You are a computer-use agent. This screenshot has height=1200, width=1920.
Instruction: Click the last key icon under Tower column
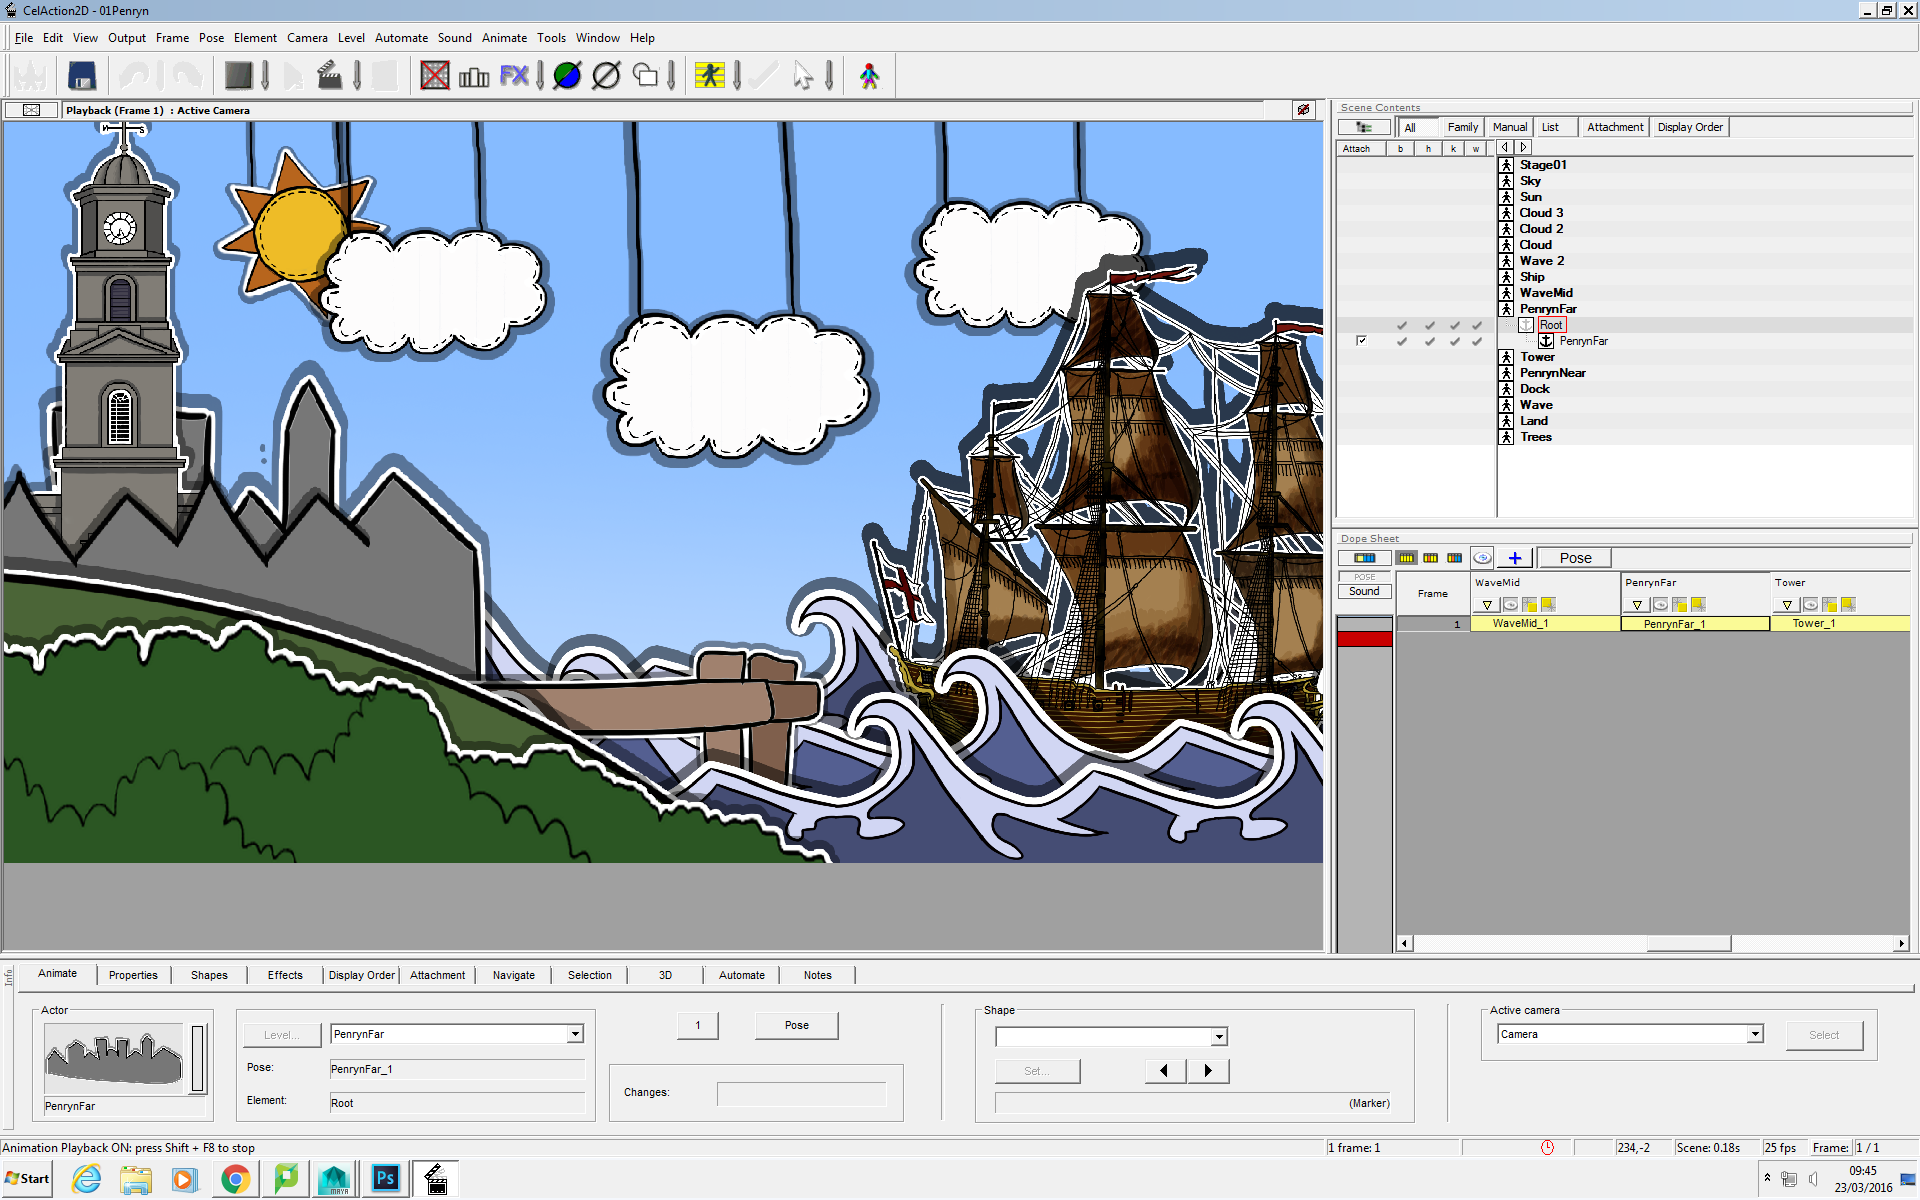[x=1848, y=605]
